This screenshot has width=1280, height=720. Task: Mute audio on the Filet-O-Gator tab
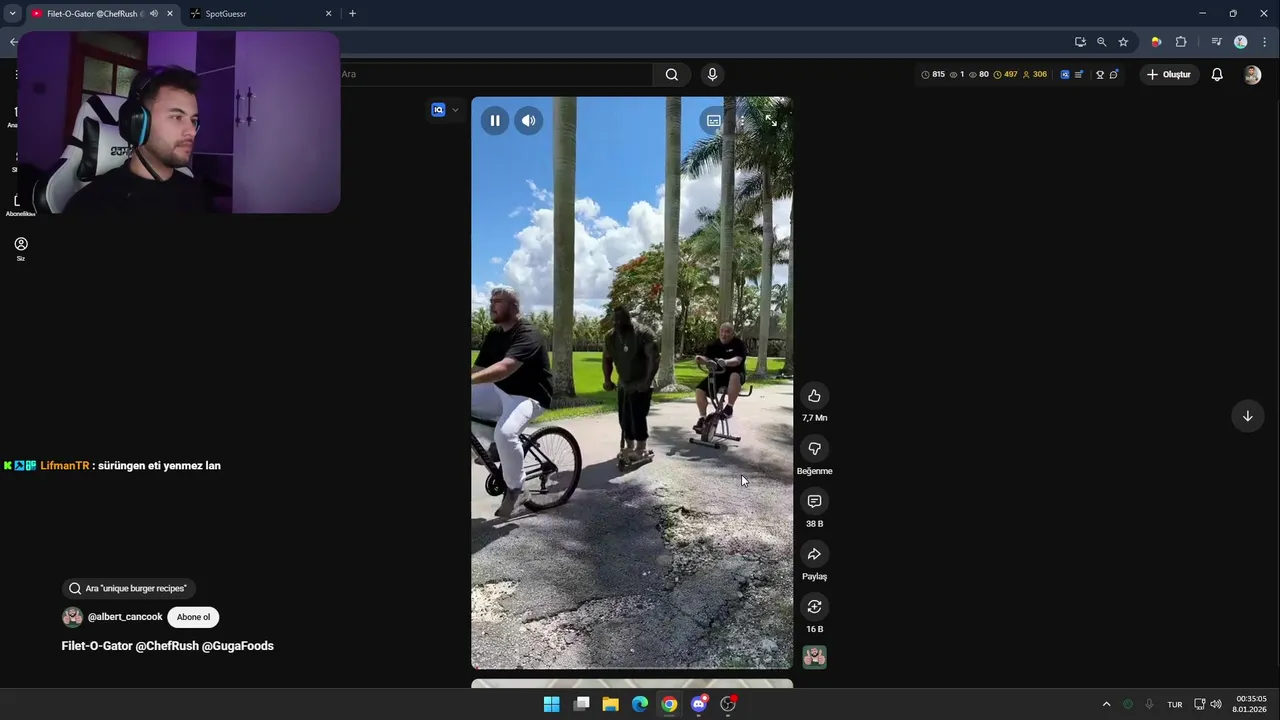[x=154, y=14]
